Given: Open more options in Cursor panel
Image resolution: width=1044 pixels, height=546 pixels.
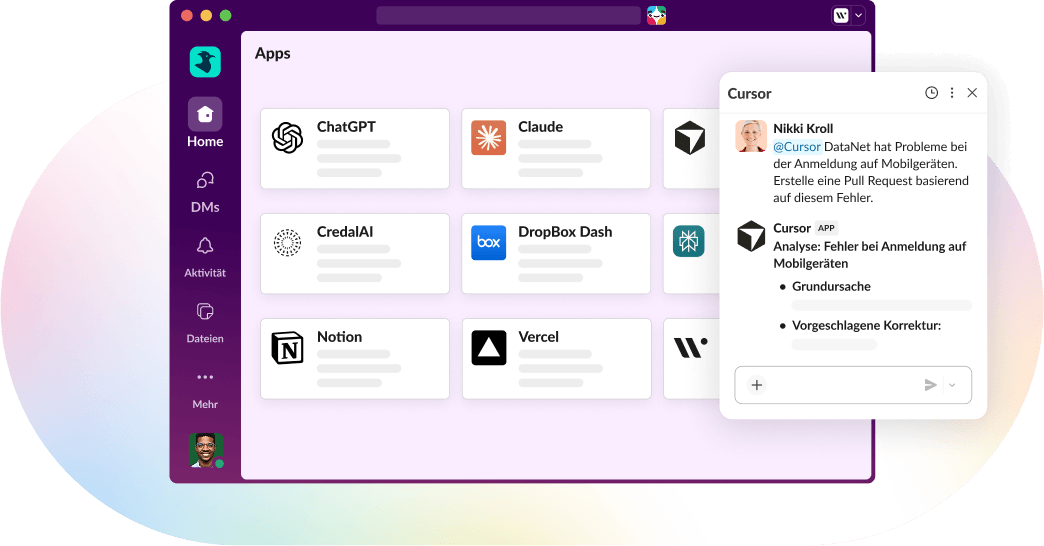Looking at the screenshot, I should (952, 93).
